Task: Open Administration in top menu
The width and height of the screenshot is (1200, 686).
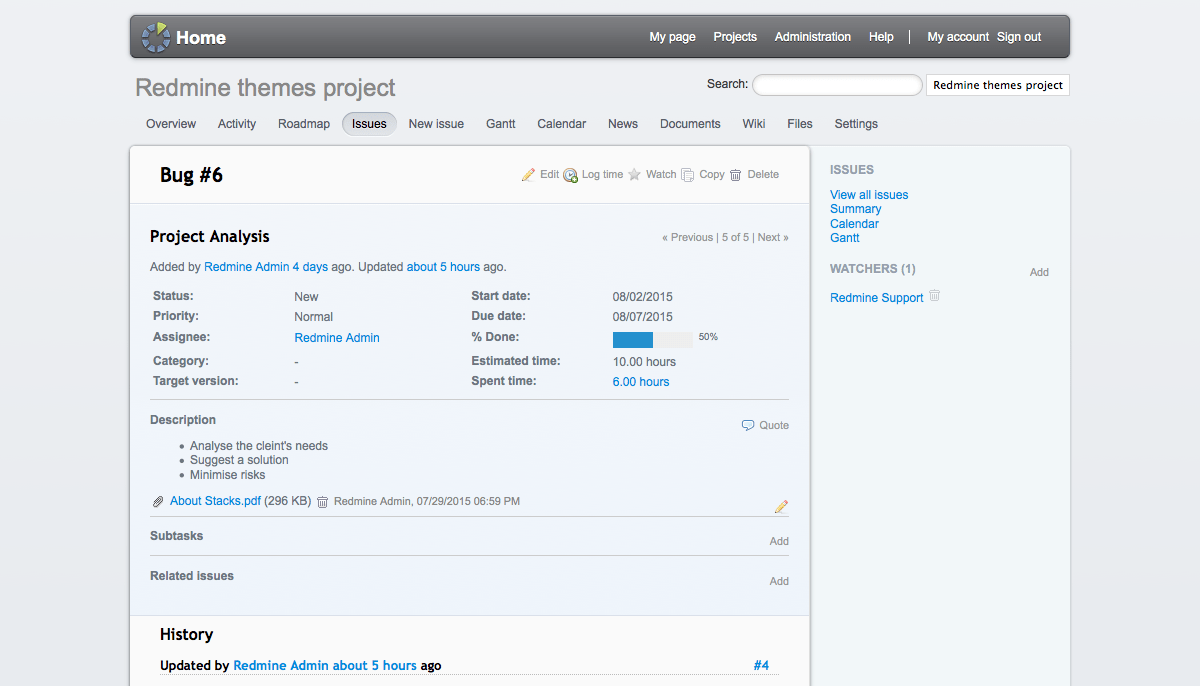Action: 813,37
